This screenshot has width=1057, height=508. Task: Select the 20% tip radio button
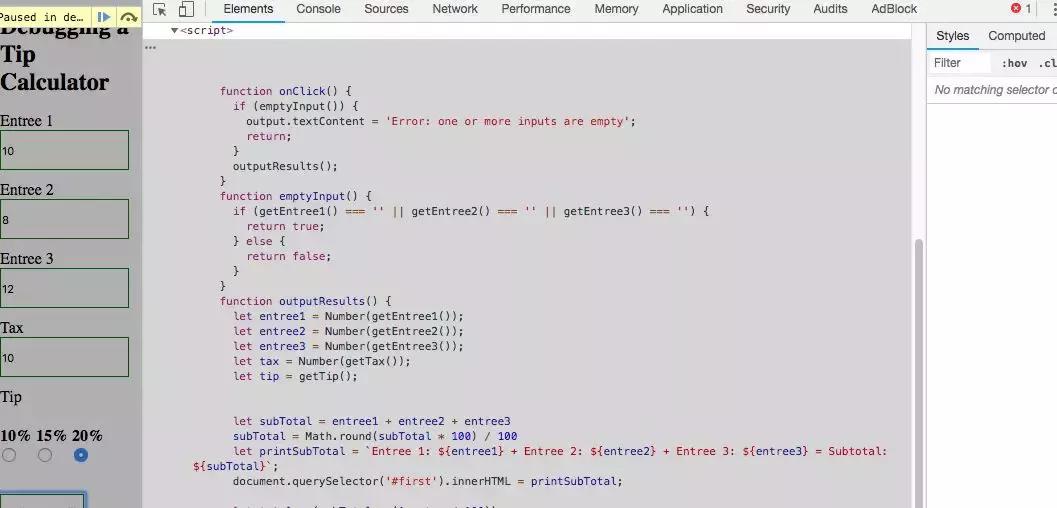pyautogui.click(x=81, y=455)
